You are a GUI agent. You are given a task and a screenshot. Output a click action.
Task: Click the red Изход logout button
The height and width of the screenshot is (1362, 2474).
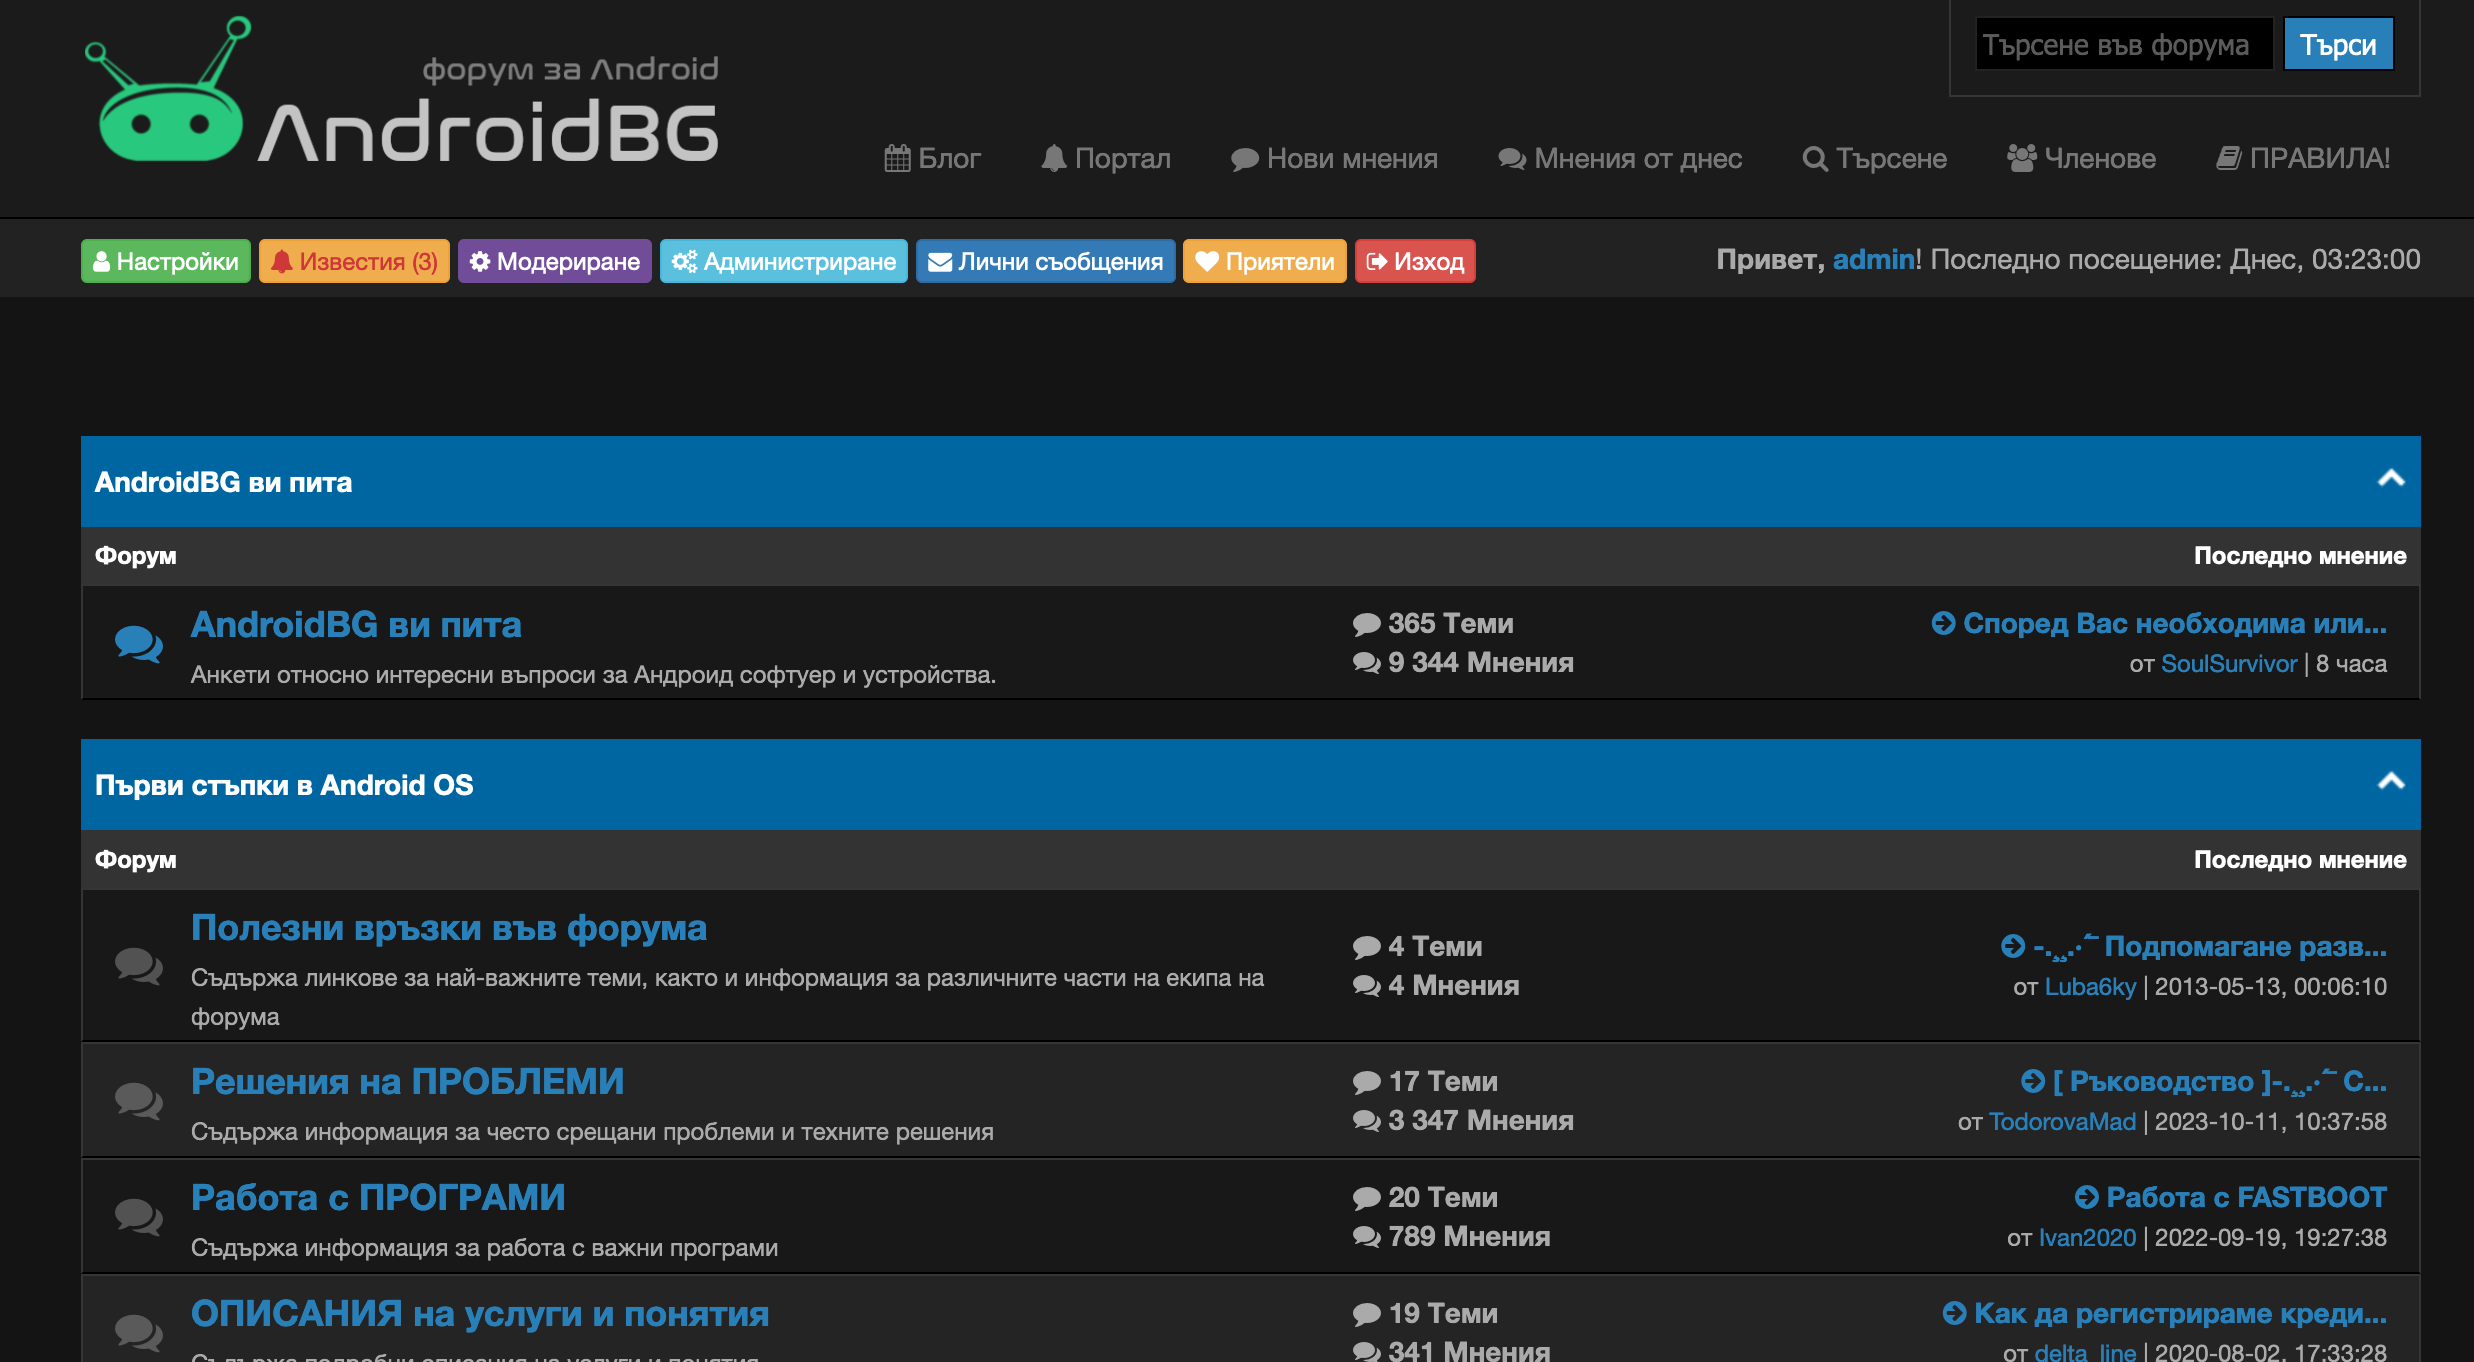[1414, 261]
